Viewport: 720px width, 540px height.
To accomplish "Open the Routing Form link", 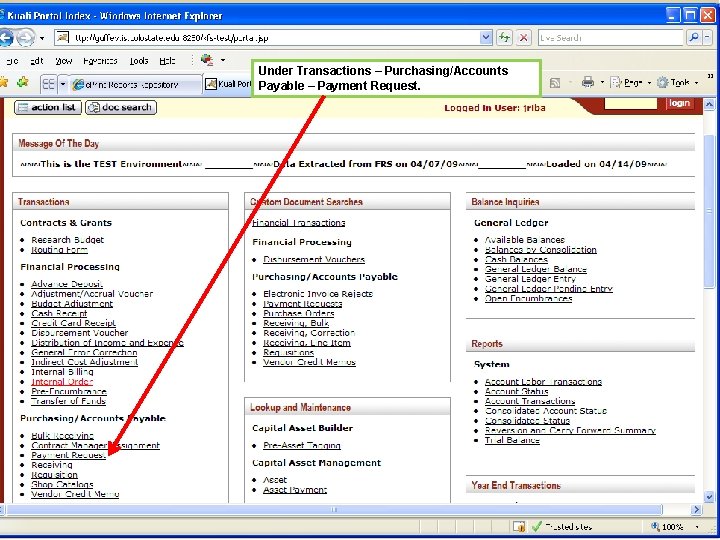I will click(59, 250).
